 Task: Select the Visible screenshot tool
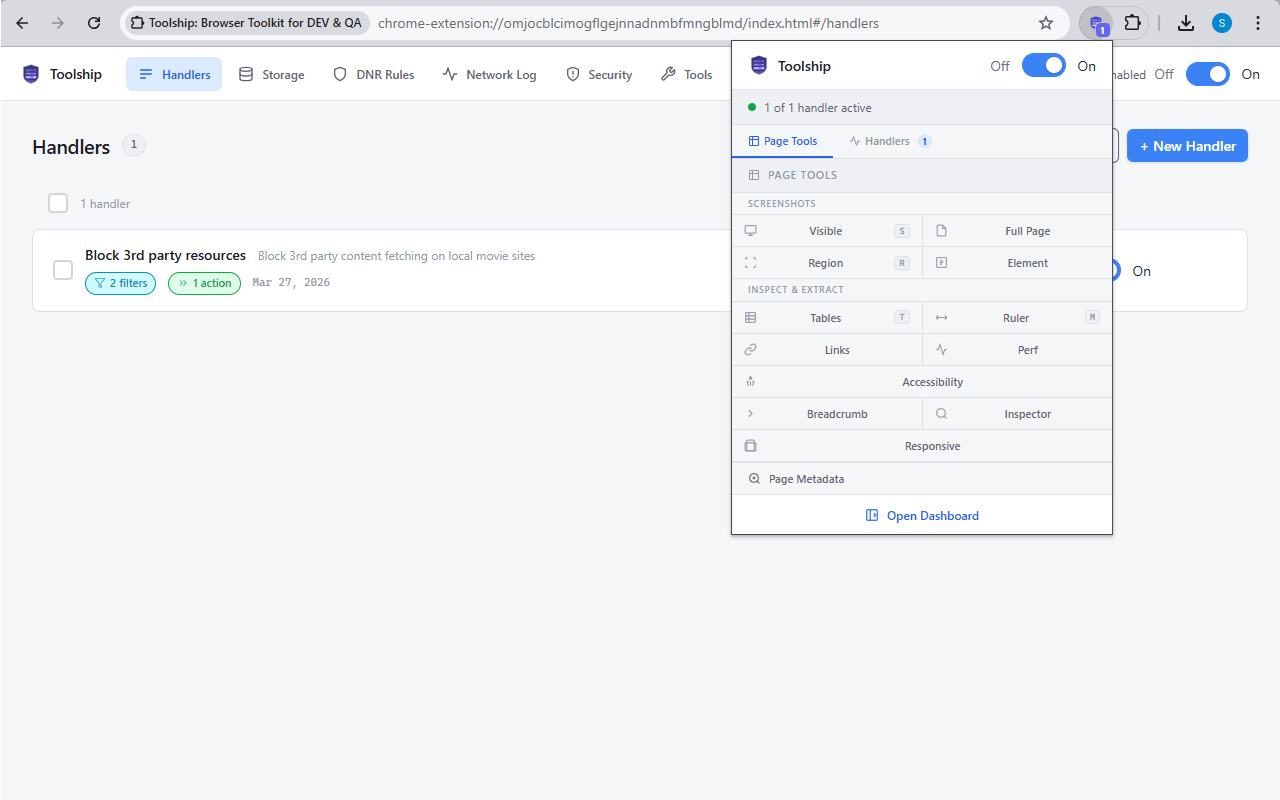[x=825, y=230]
